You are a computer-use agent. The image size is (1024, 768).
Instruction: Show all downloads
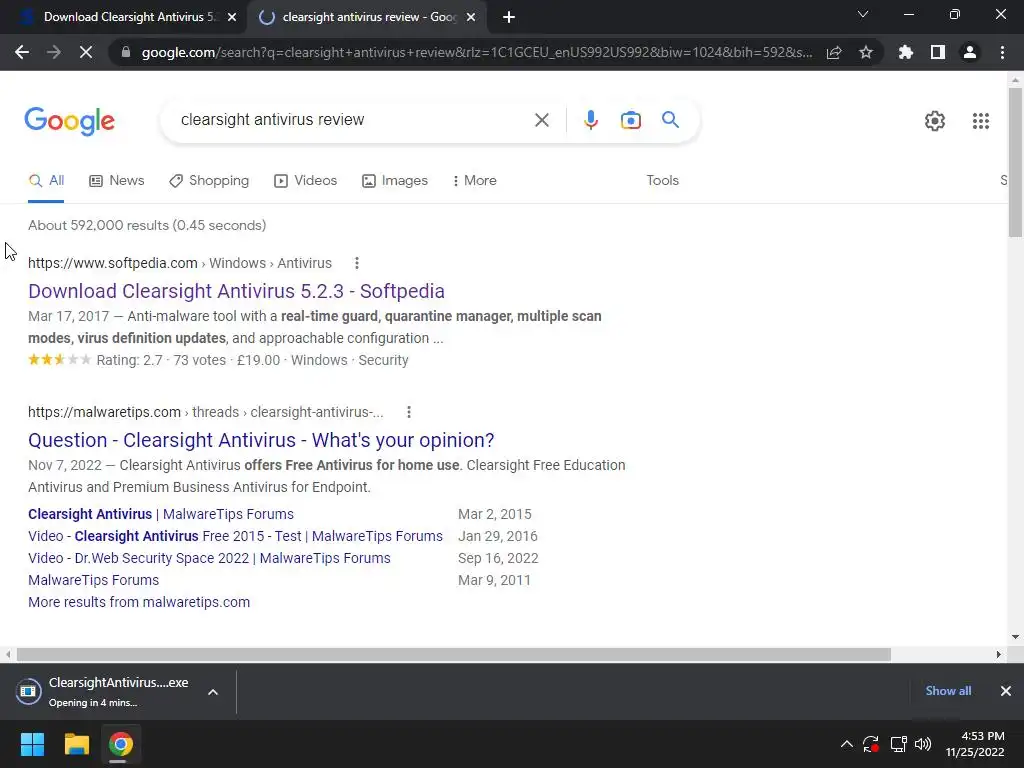point(948,691)
